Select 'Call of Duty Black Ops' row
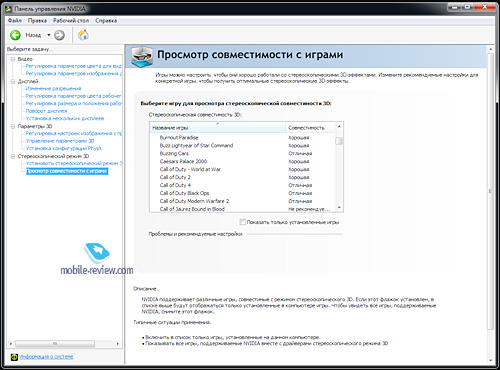Screen dimensions: 500x370 [243, 193]
